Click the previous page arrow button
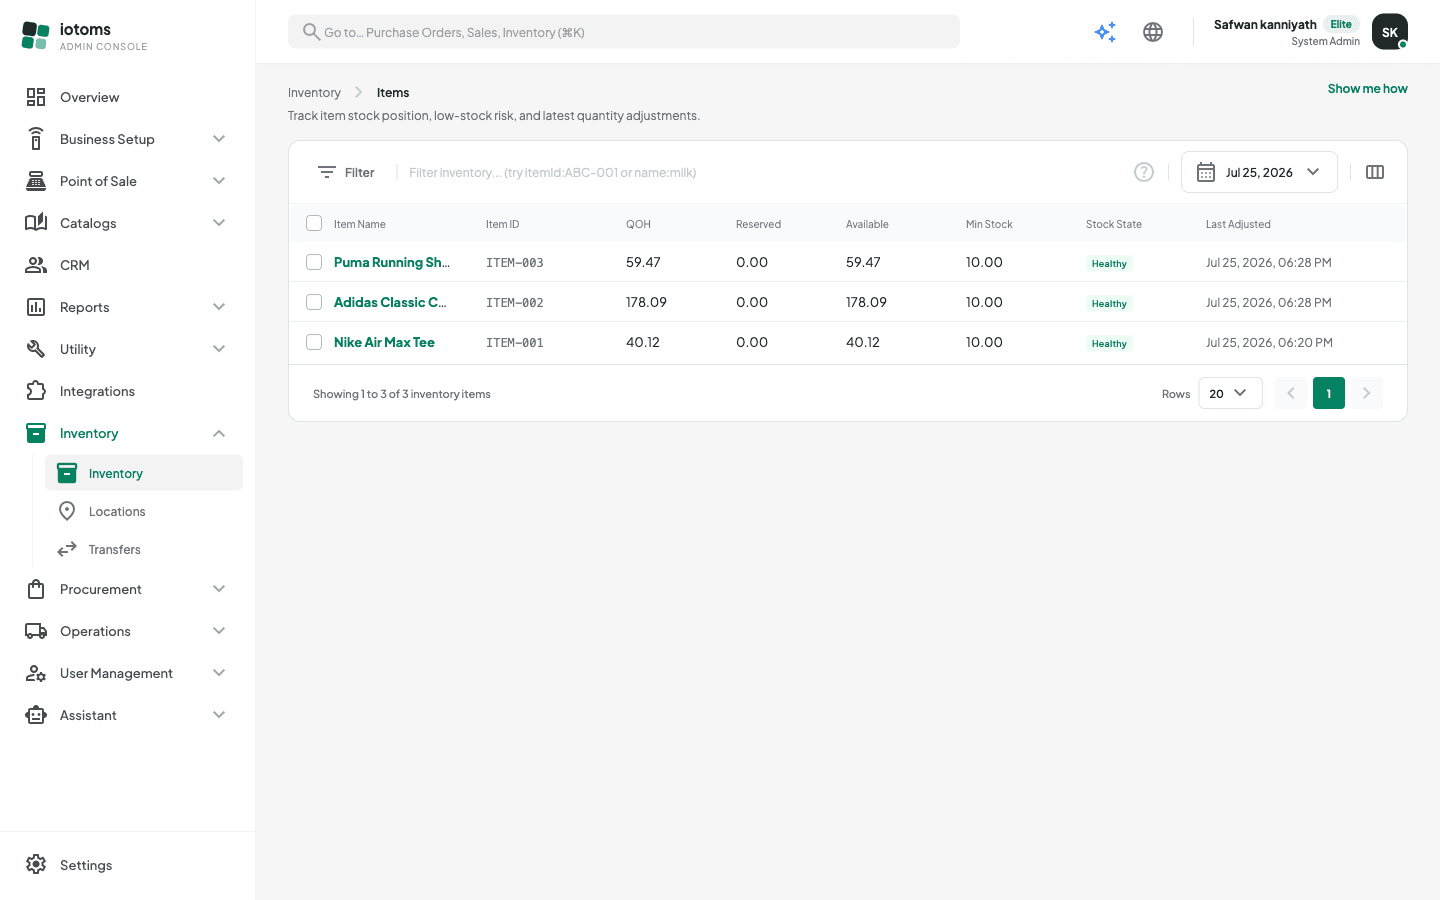This screenshot has height=900, width=1440. 1290,393
